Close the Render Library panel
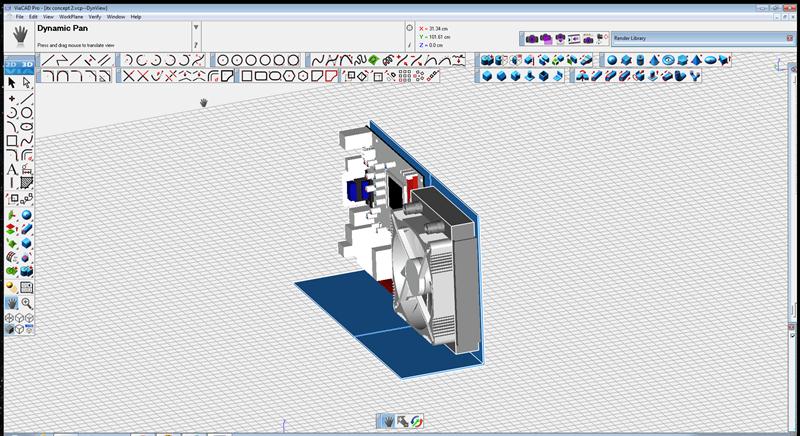Screen dimensions: 800x436 pos(790,38)
